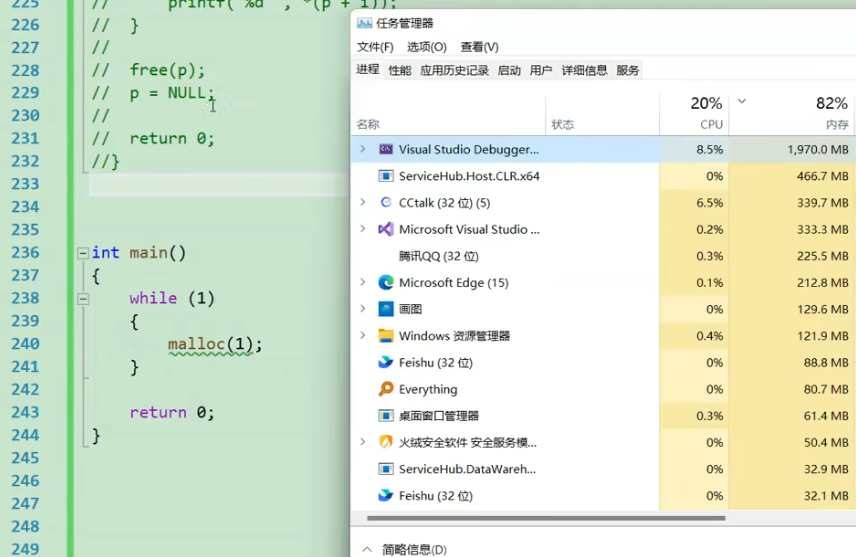Click the Everything search app icon

[386, 389]
